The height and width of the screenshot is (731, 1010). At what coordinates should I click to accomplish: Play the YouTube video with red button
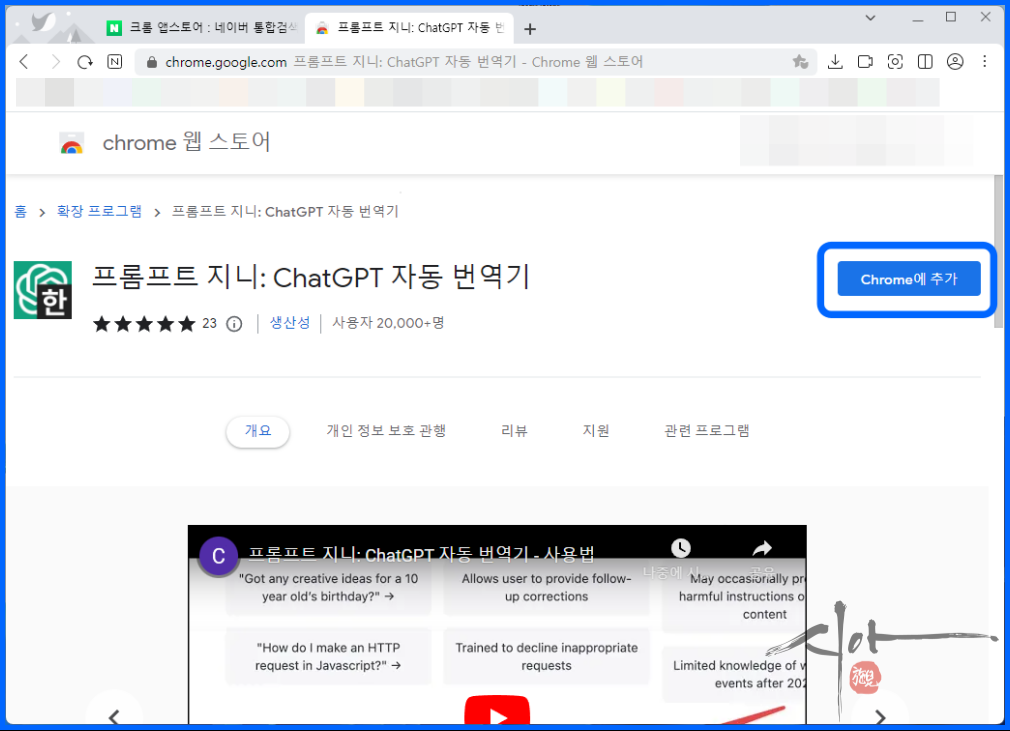(x=497, y=710)
